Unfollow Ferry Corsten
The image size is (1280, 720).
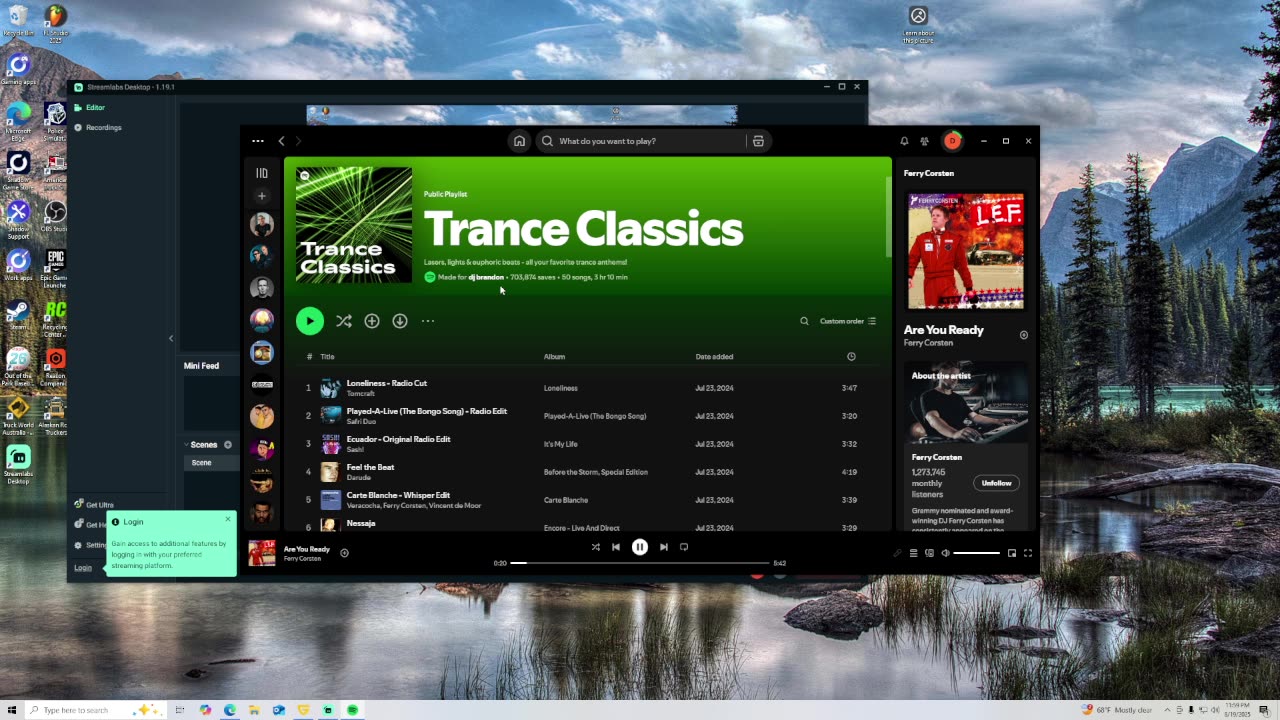(996, 483)
